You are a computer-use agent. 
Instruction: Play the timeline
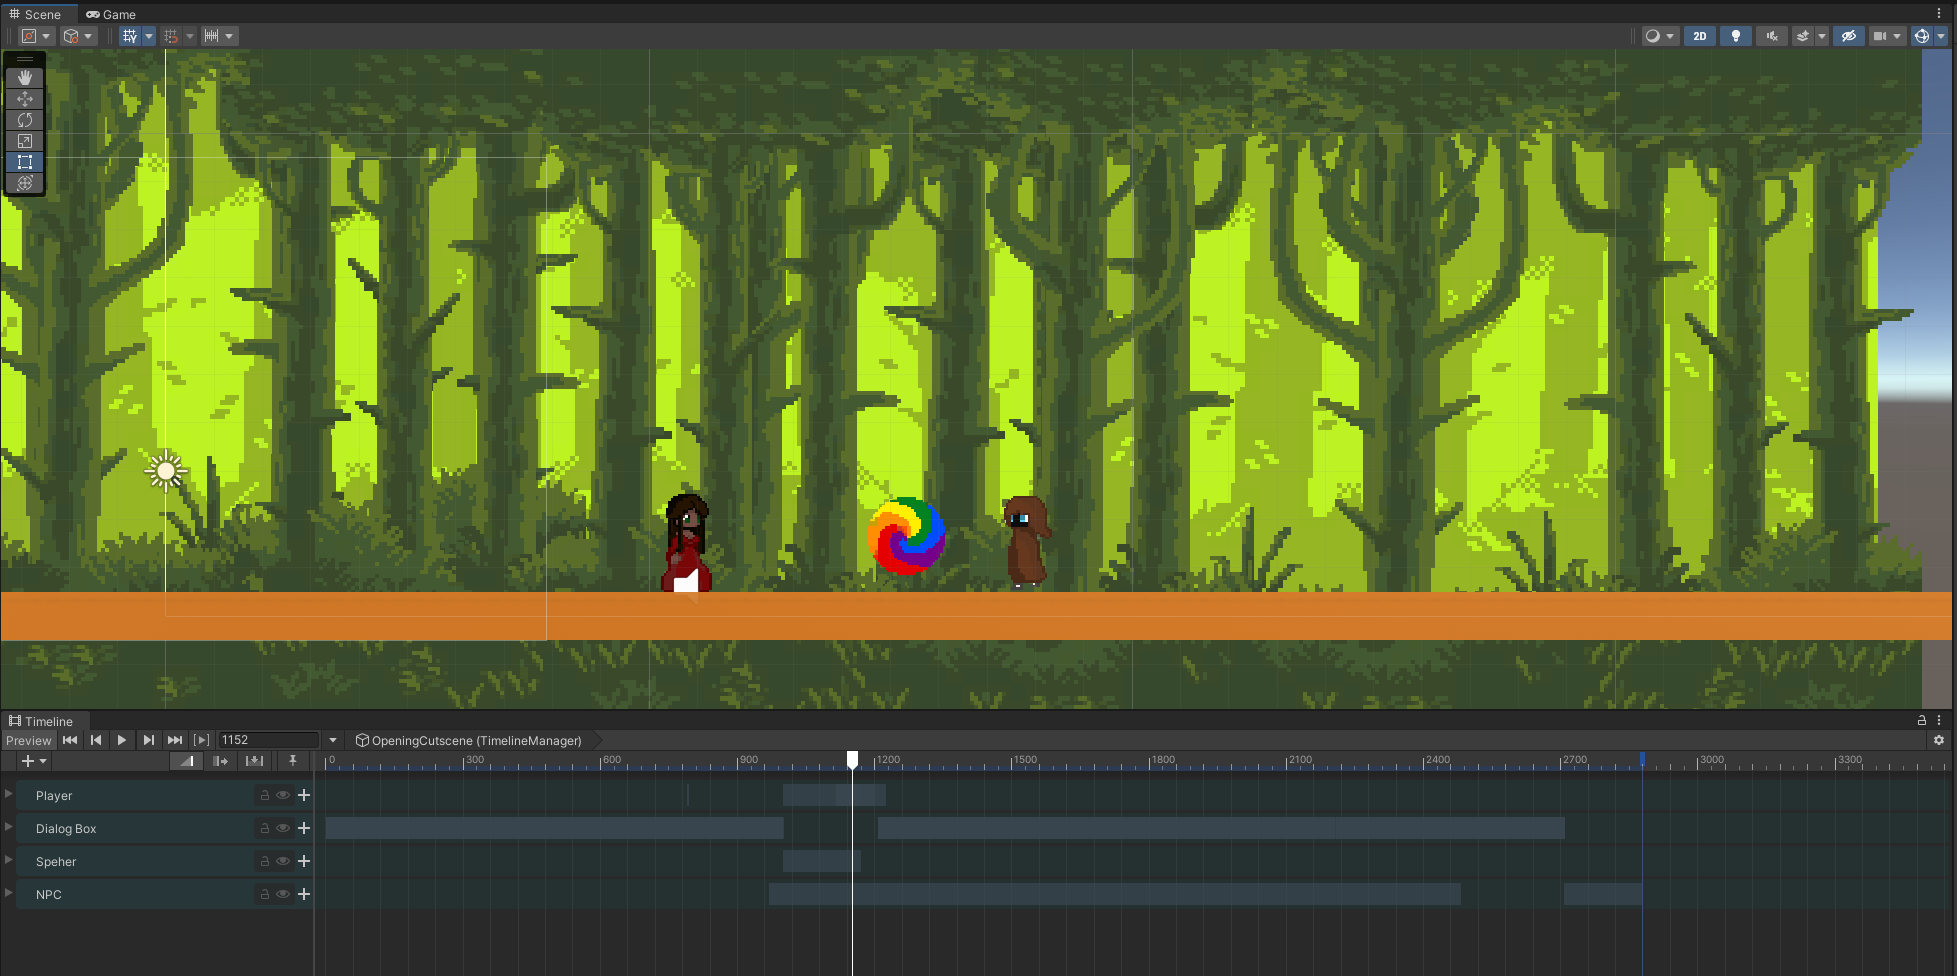(x=122, y=740)
